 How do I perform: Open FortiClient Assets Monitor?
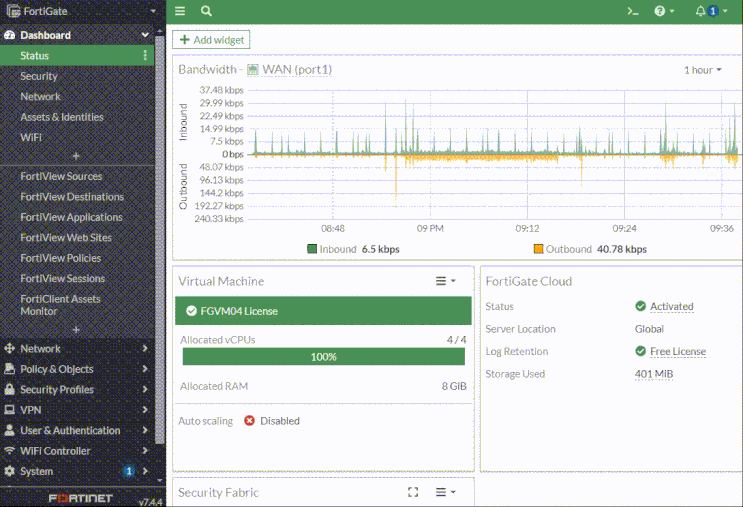60,305
